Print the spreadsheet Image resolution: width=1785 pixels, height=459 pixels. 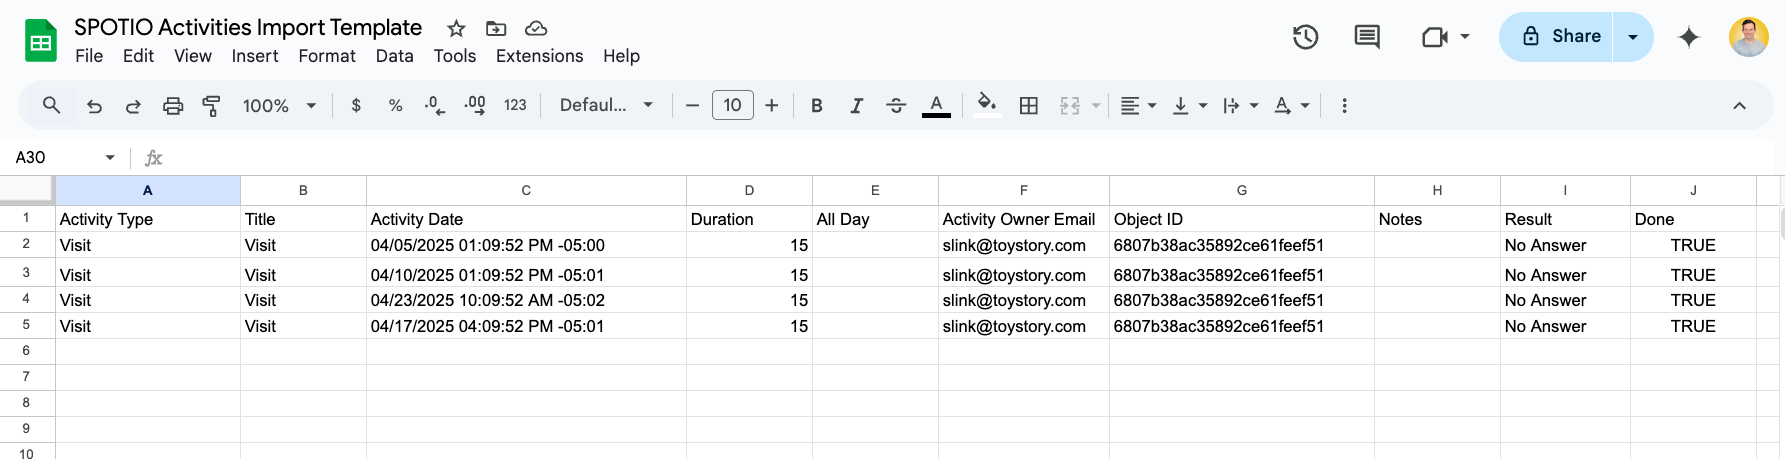pyautogui.click(x=173, y=105)
